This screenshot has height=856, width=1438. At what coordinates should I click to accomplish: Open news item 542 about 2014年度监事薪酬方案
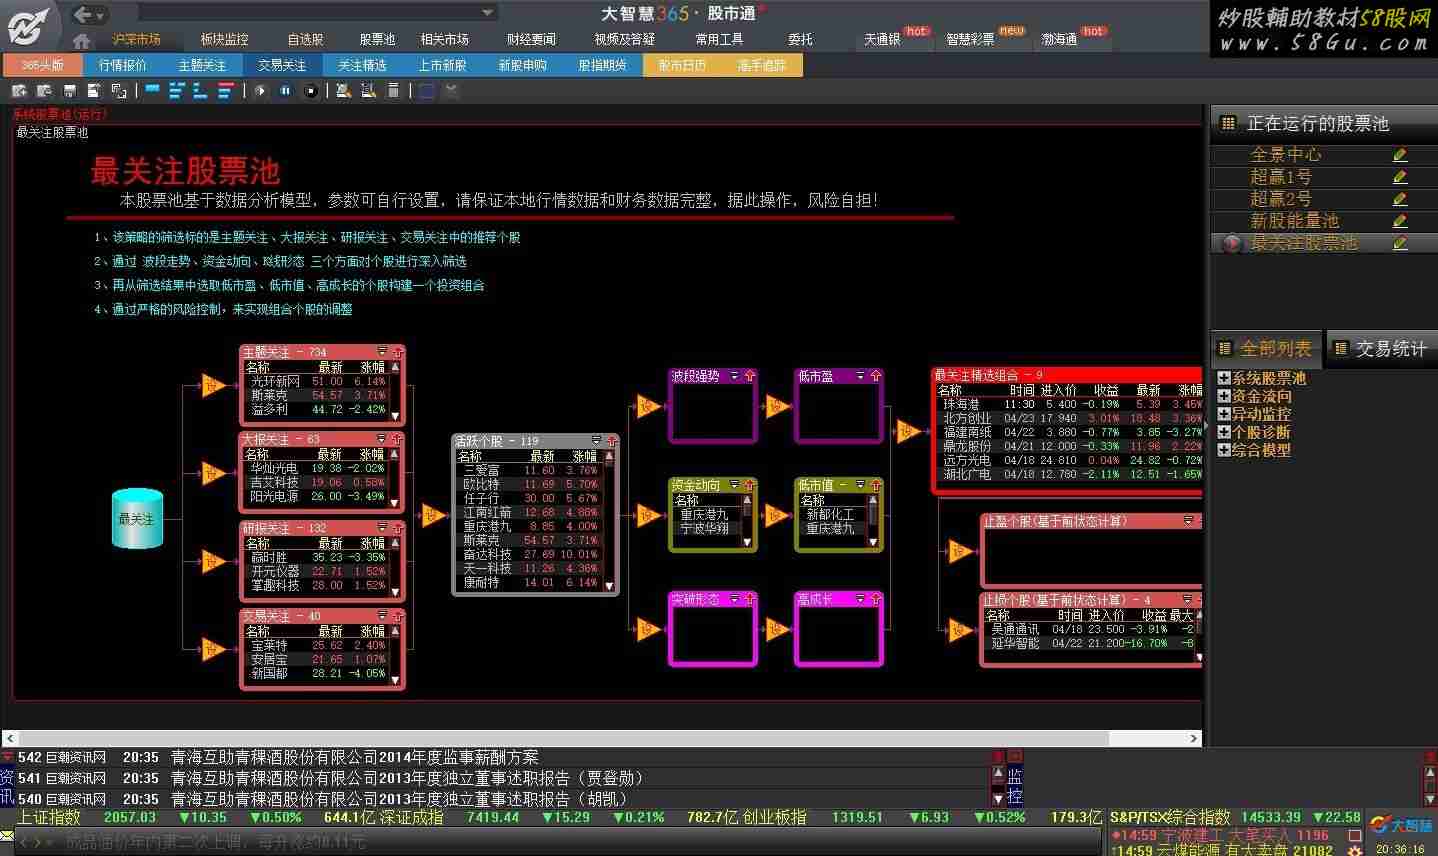coord(354,757)
